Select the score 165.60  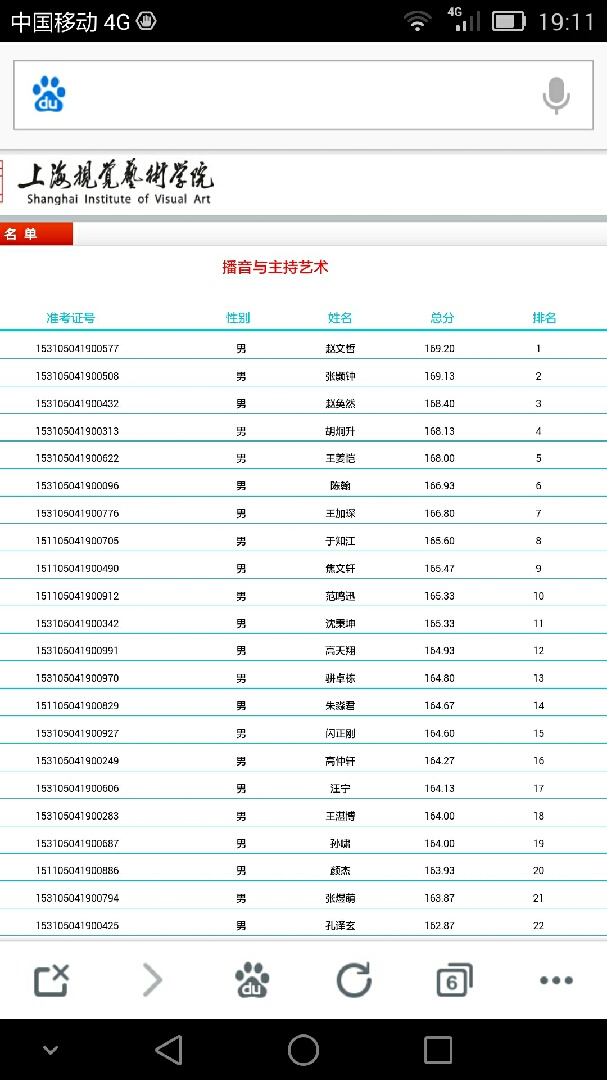click(440, 541)
